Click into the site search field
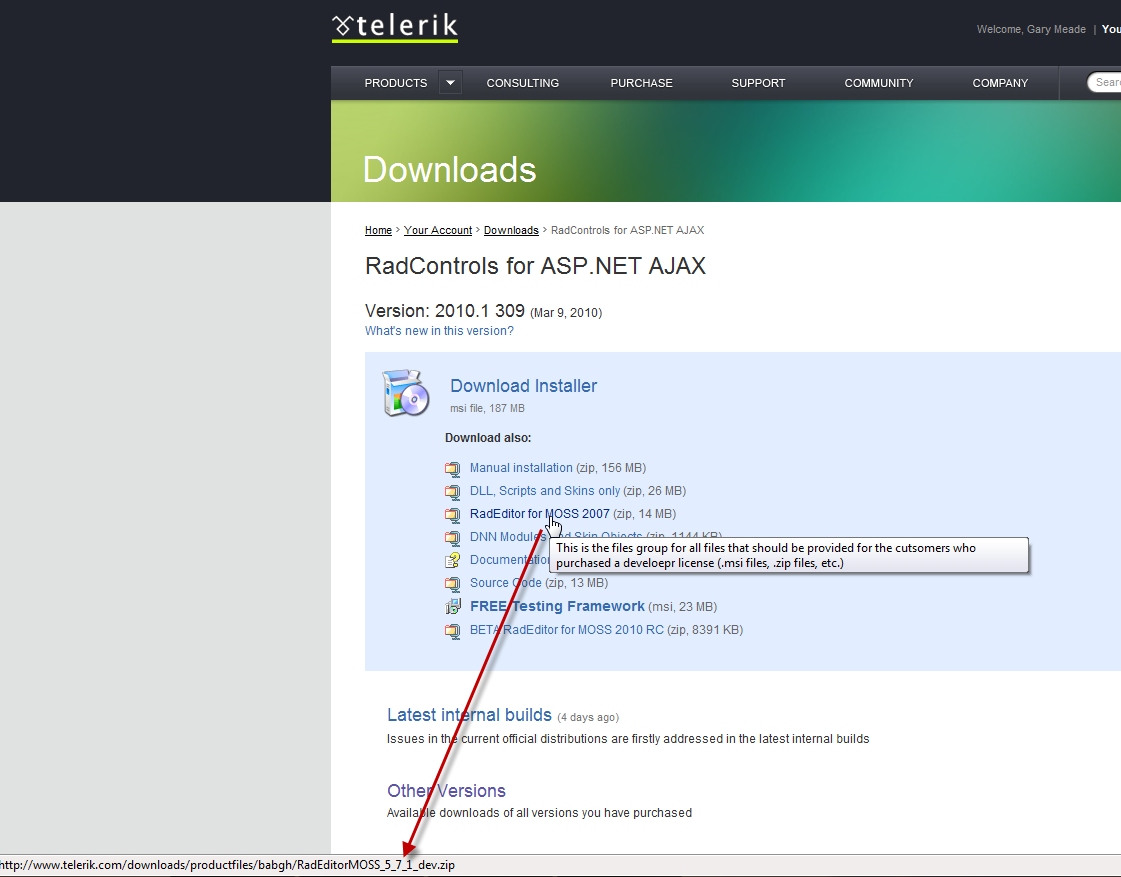This screenshot has height=877, width=1121. [x=1105, y=82]
